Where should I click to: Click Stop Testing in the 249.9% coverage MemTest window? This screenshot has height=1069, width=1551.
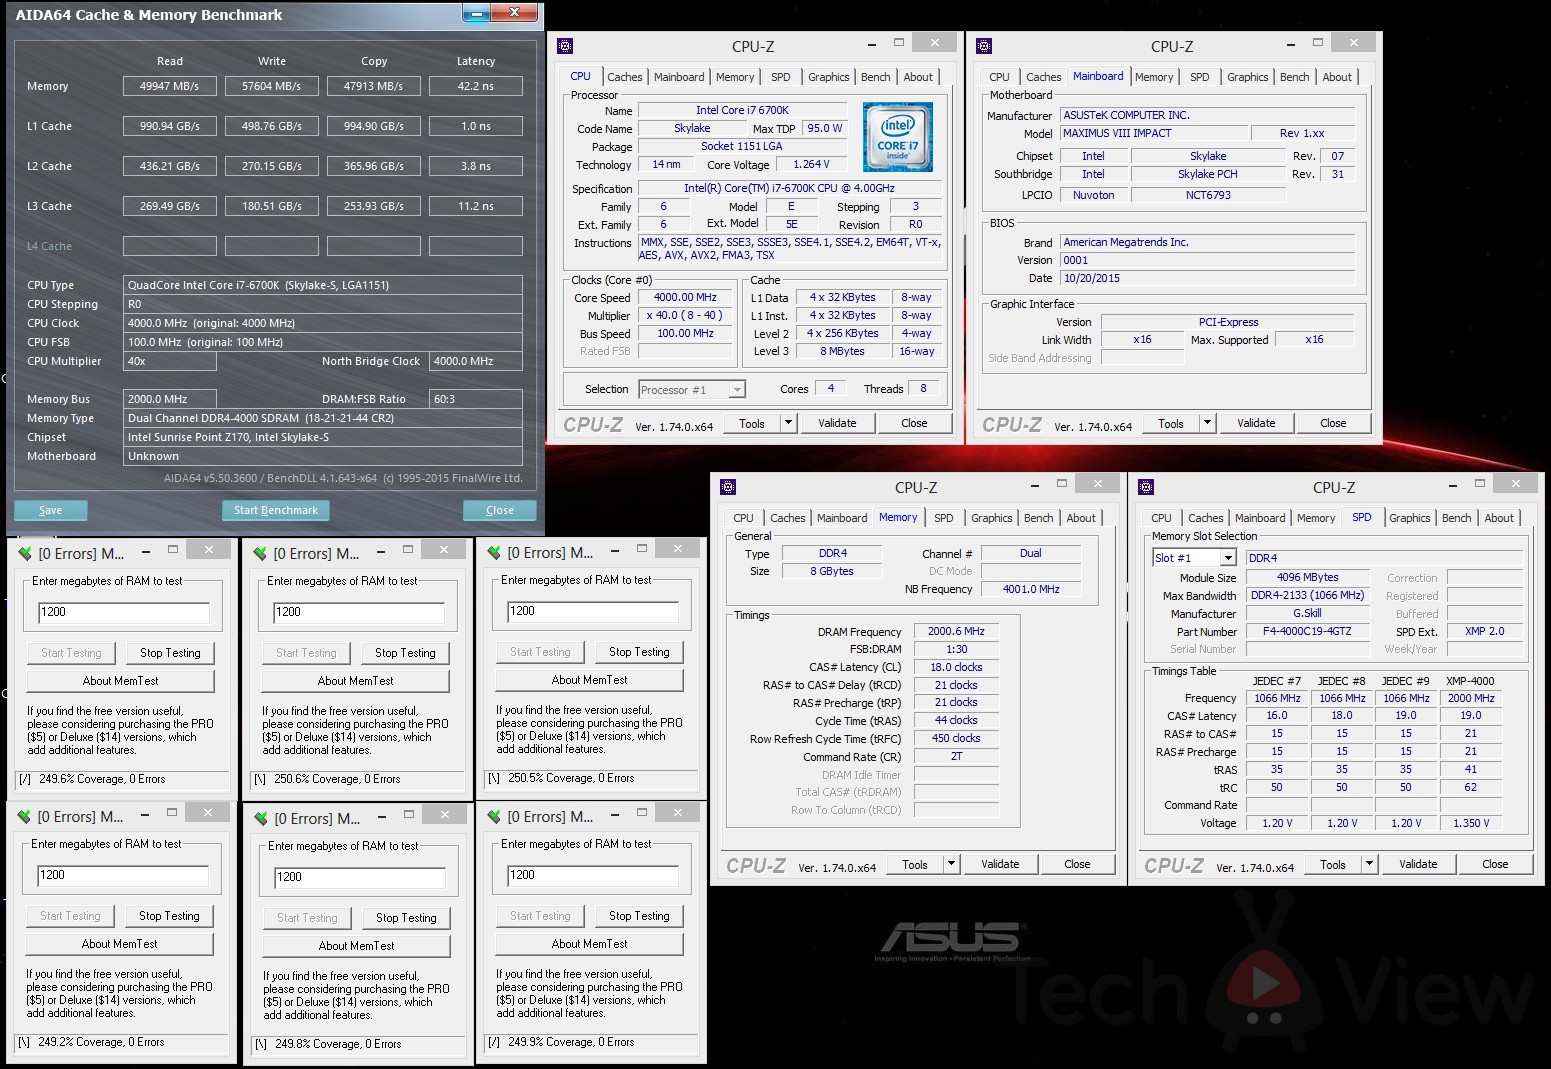point(639,916)
